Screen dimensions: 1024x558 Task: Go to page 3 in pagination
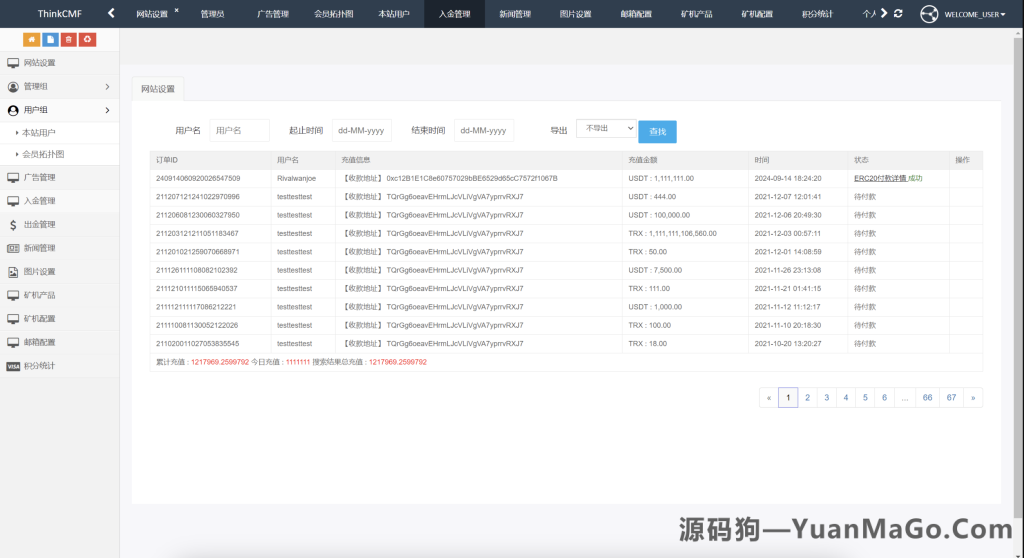pos(827,397)
